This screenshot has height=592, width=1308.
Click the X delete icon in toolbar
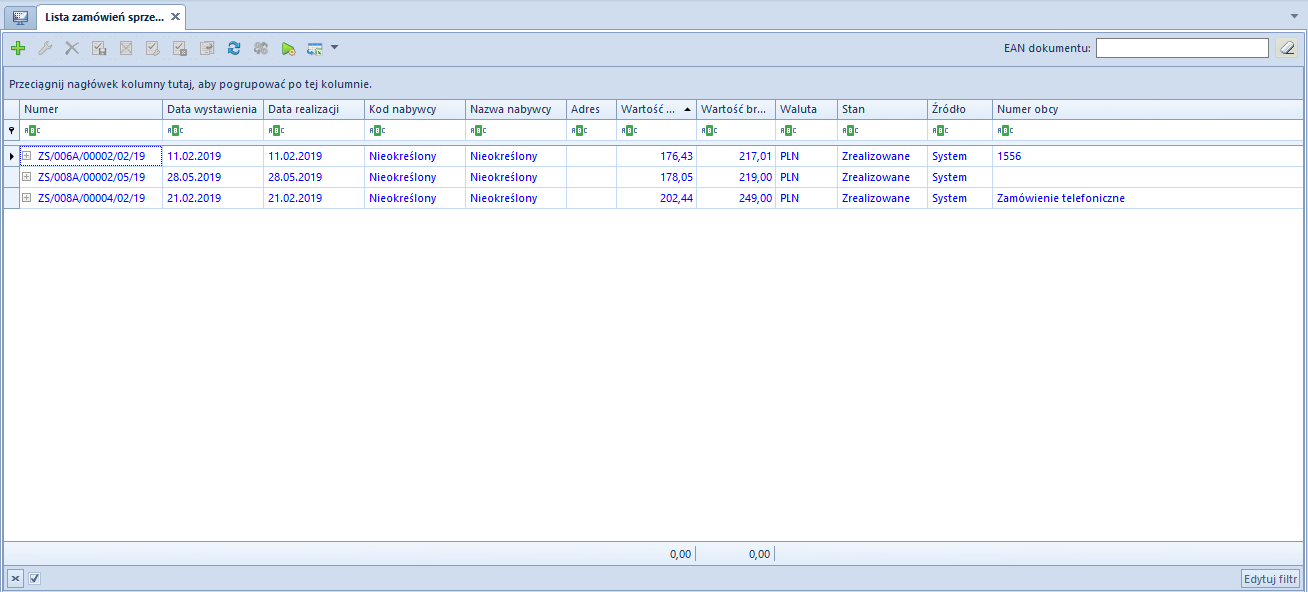coord(72,48)
